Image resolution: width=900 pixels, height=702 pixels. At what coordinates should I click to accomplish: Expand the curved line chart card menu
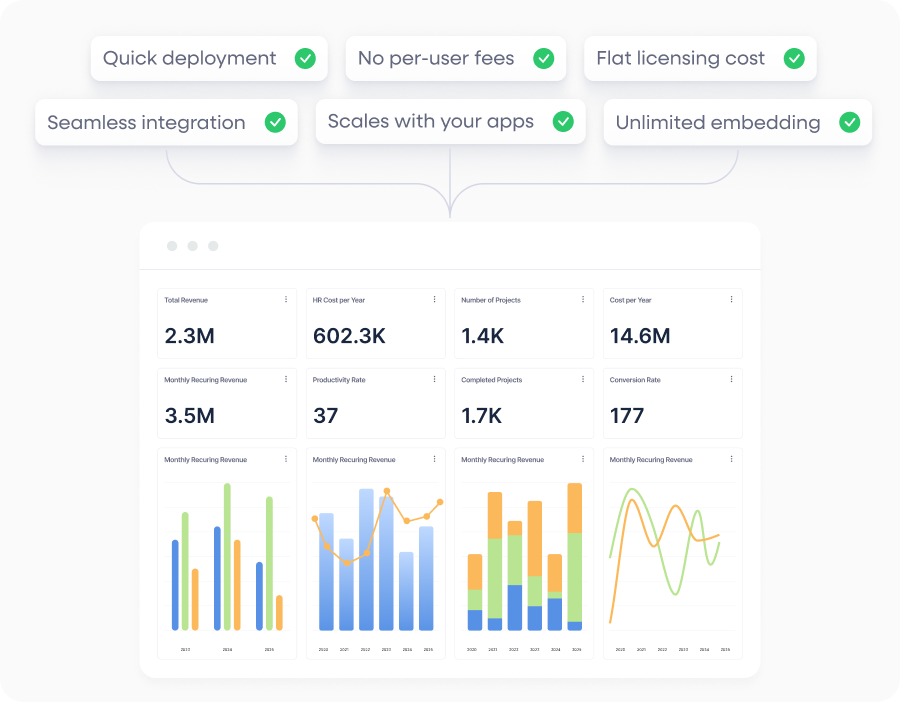pyautogui.click(x=731, y=460)
